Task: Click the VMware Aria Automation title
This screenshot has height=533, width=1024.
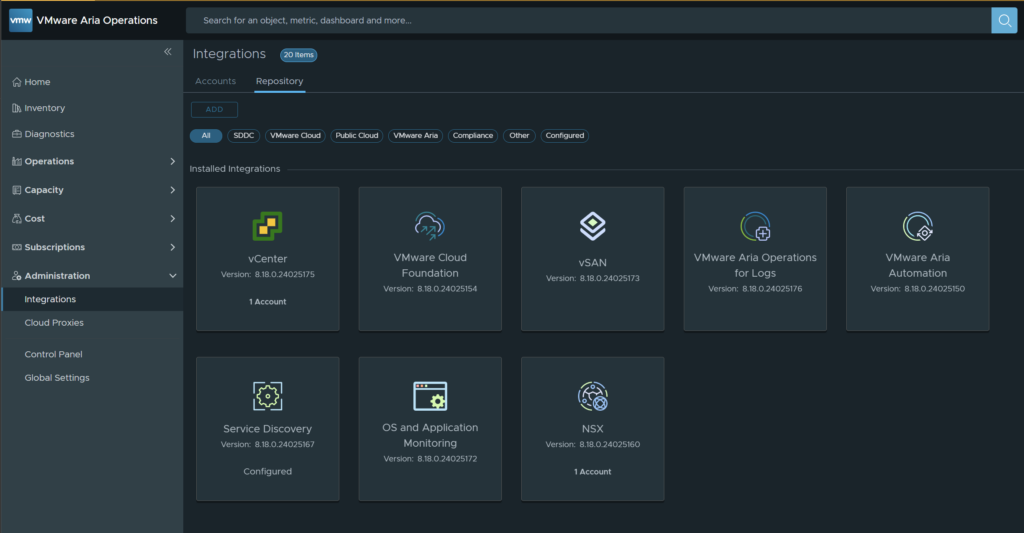Action: pos(918,265)
